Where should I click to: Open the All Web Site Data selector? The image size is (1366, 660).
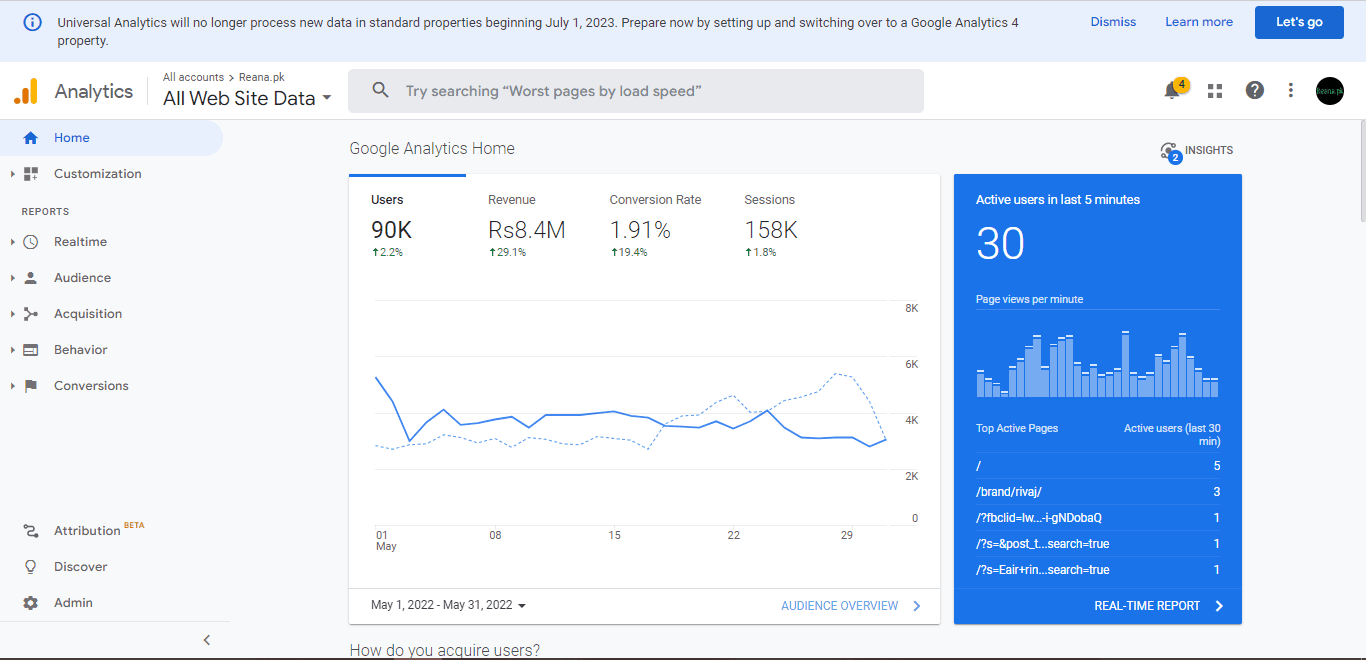(x=247, y=98)
